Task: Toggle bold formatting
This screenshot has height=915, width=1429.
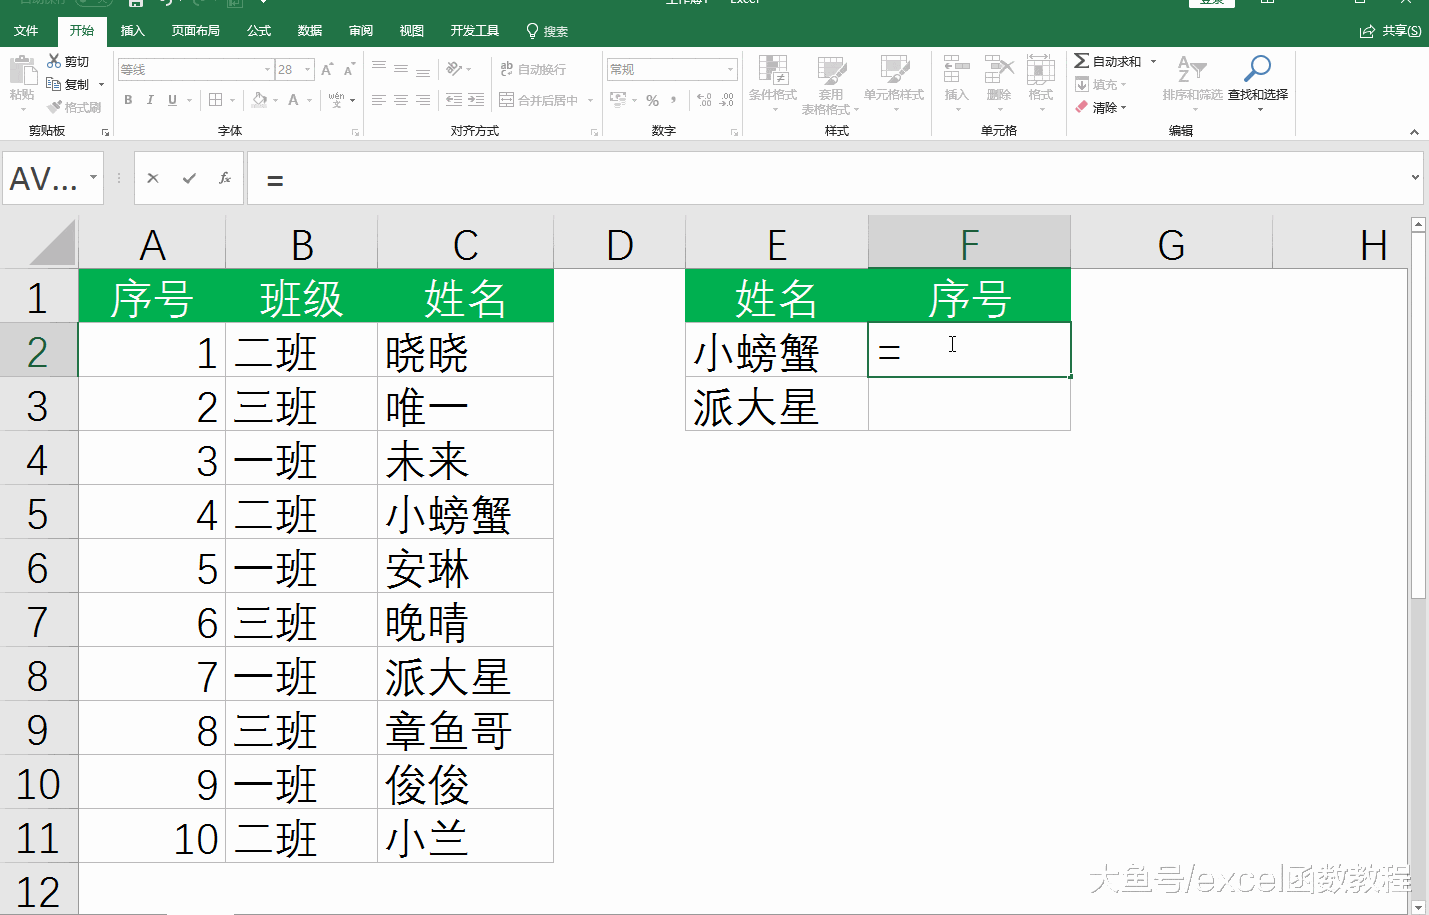Action: pyautogui.click(x=127, y=100)
